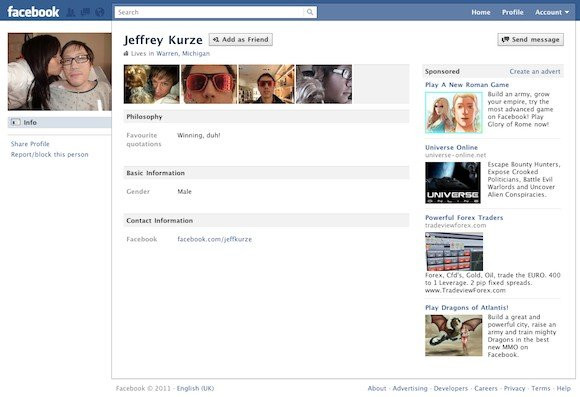Click Add as Friend button
Viewport: 580px width, 397px height.
click(x=240, y=39)
